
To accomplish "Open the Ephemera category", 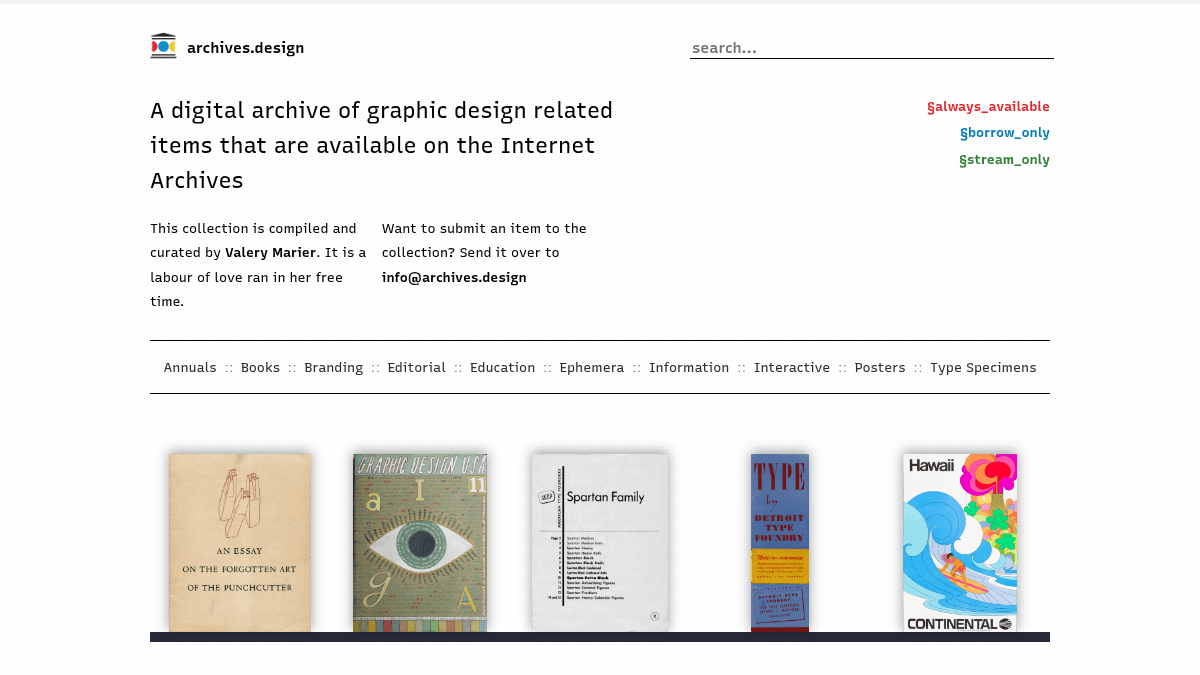I will click(591, 368).
